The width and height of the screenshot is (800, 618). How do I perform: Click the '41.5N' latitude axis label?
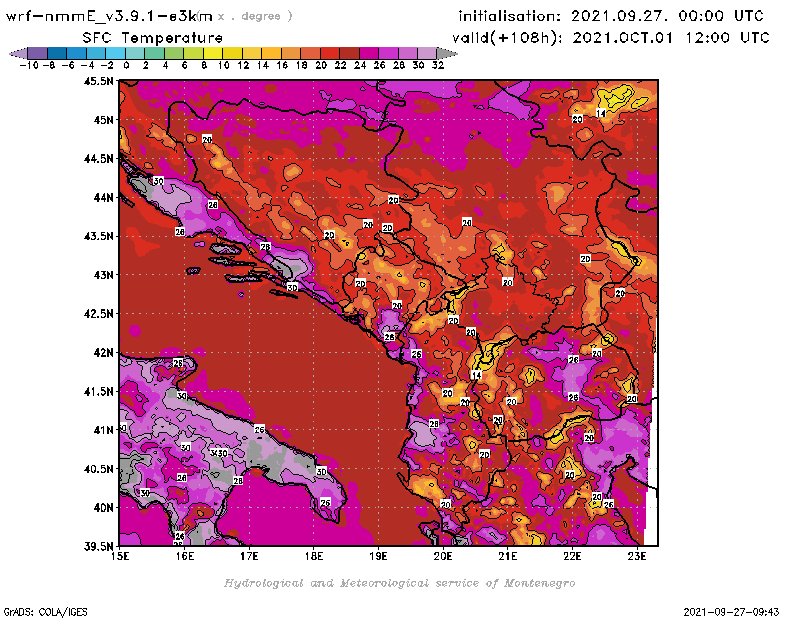tap(98, 391)
